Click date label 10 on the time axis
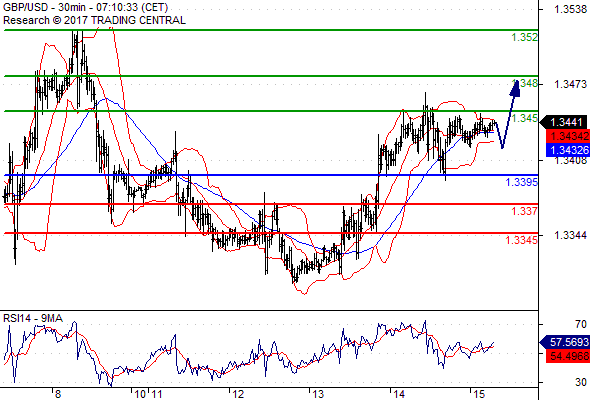 click(140, 394)
